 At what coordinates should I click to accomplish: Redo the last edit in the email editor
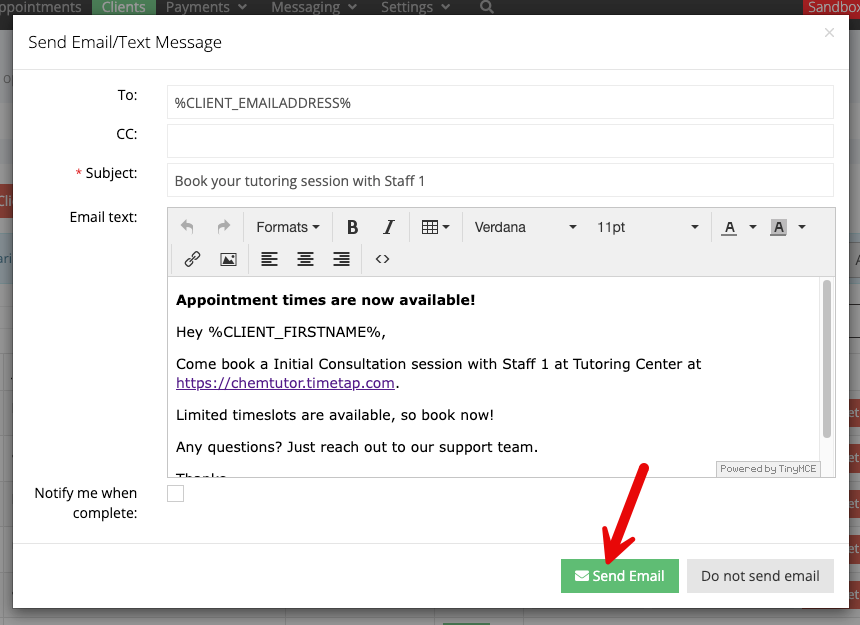pyautogui.click(x=223, y=227)
